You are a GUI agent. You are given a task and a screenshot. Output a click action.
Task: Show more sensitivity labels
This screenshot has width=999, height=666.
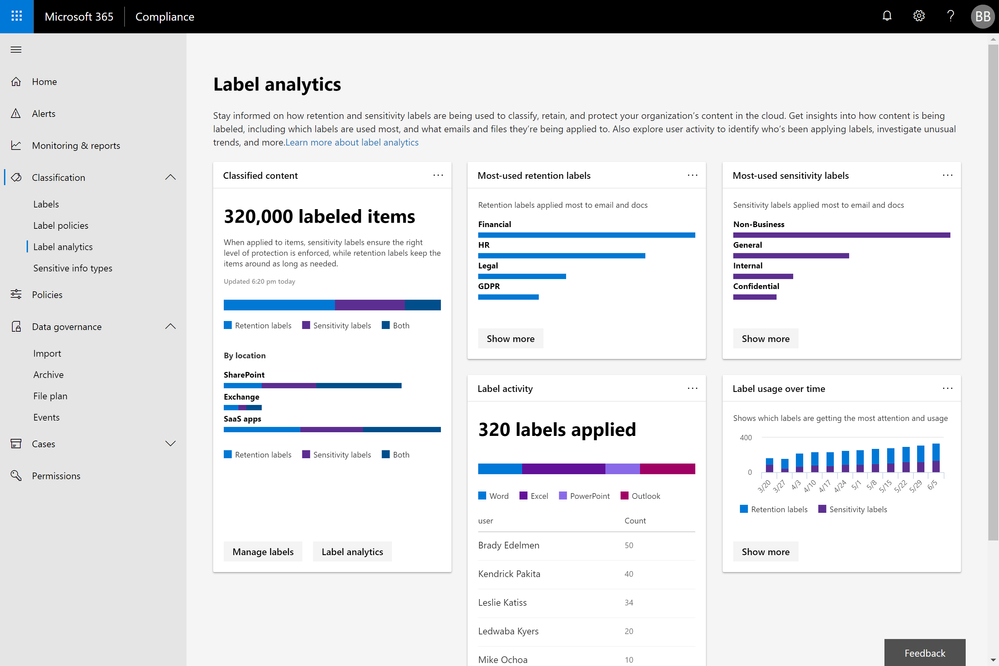[765, 338]
